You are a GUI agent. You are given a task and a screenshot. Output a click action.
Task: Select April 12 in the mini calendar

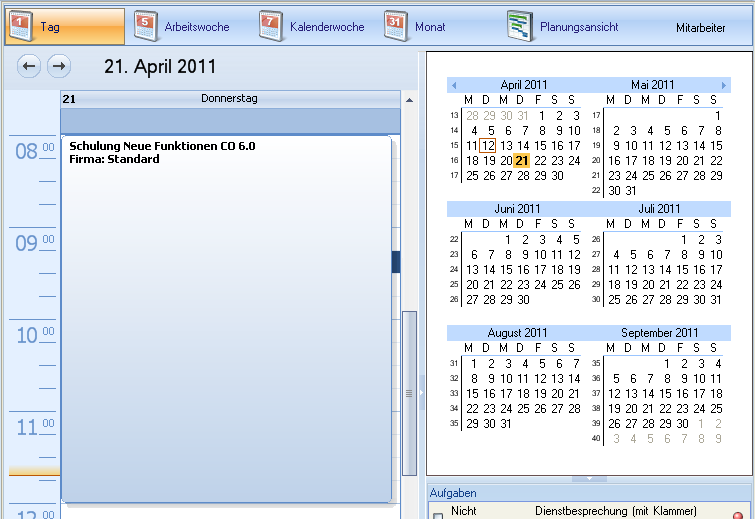(487, 145)
